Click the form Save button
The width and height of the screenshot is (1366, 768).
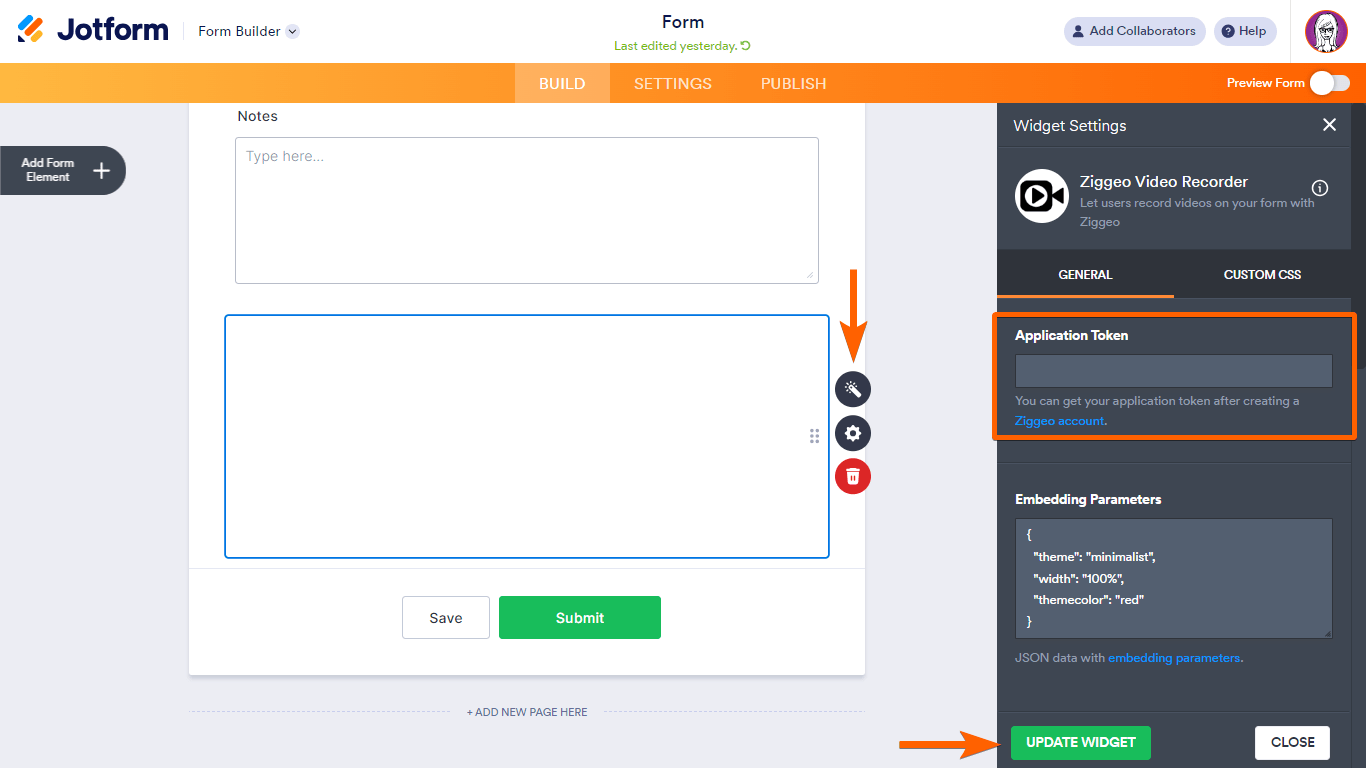(446, 618)
